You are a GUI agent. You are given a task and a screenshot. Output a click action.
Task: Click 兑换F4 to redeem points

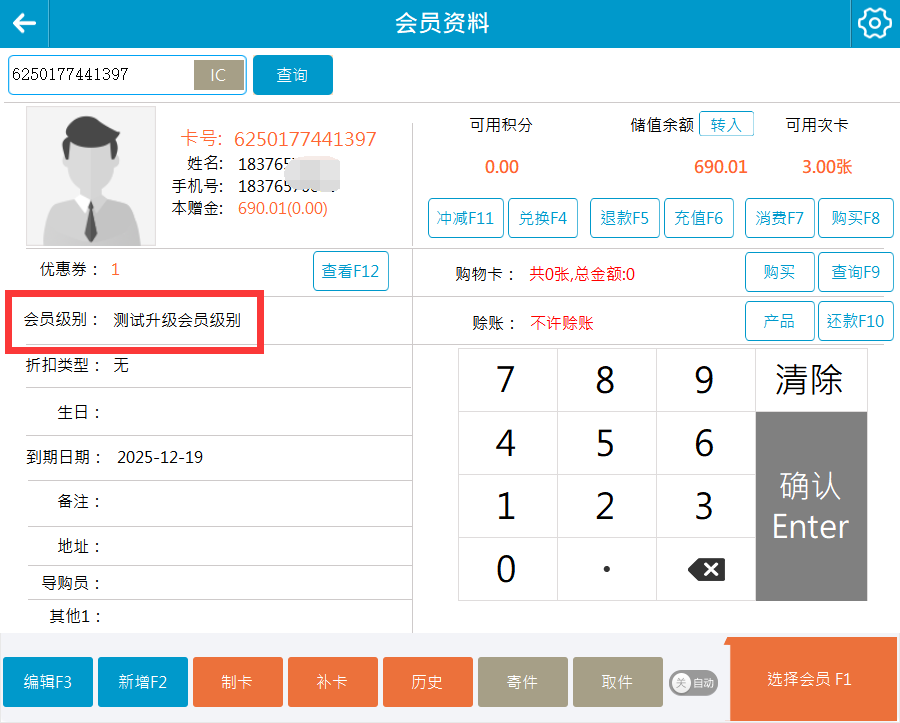(x=543, y=218)
